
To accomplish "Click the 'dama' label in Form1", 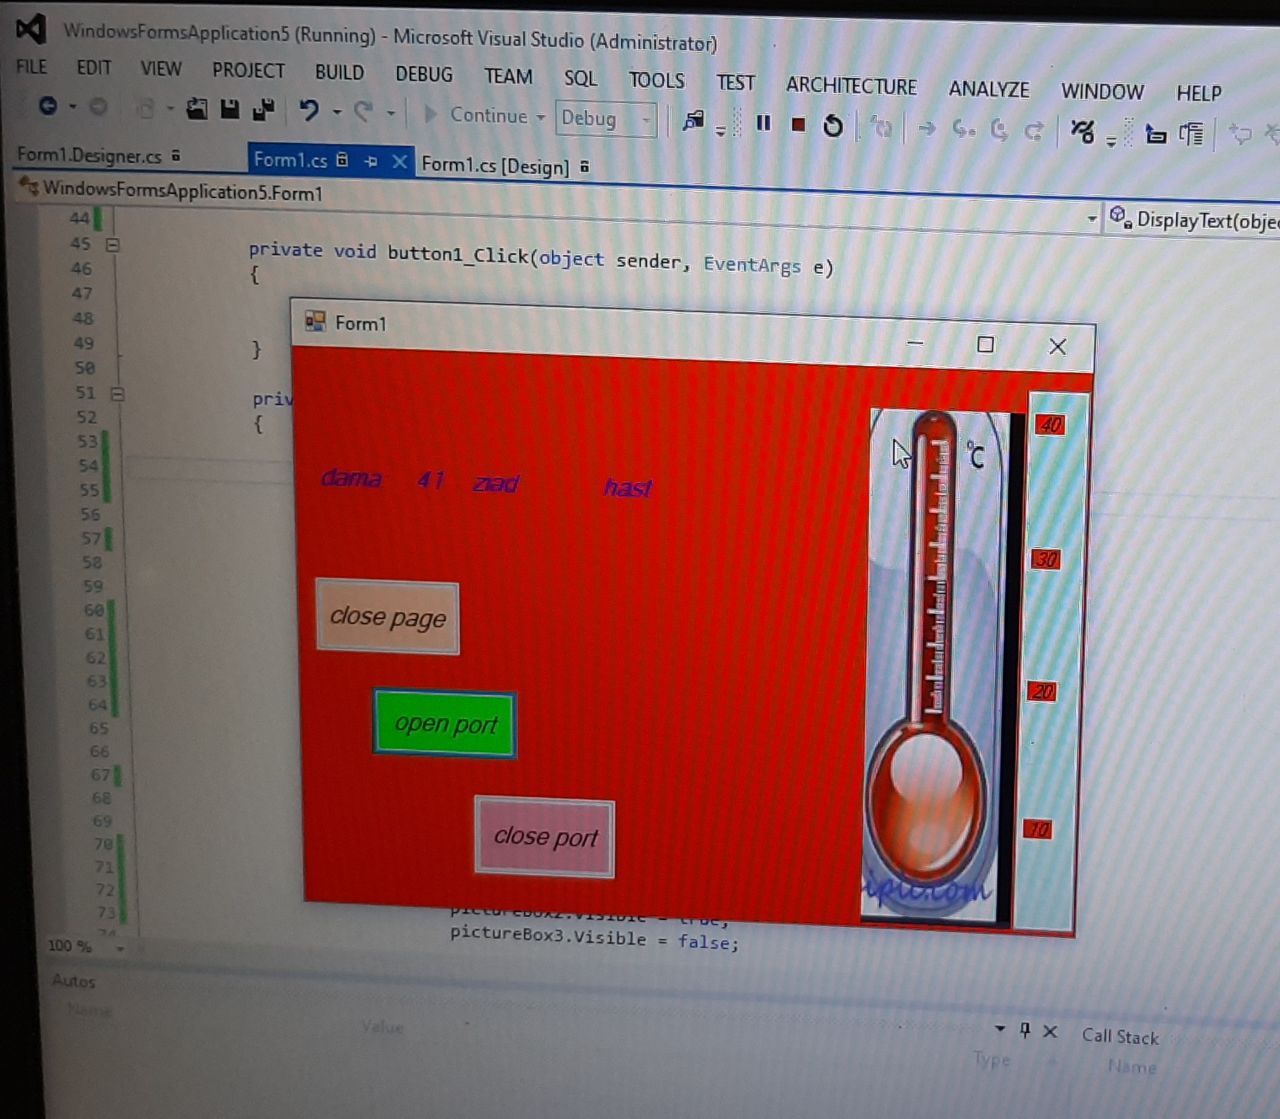I will [351, 478].
